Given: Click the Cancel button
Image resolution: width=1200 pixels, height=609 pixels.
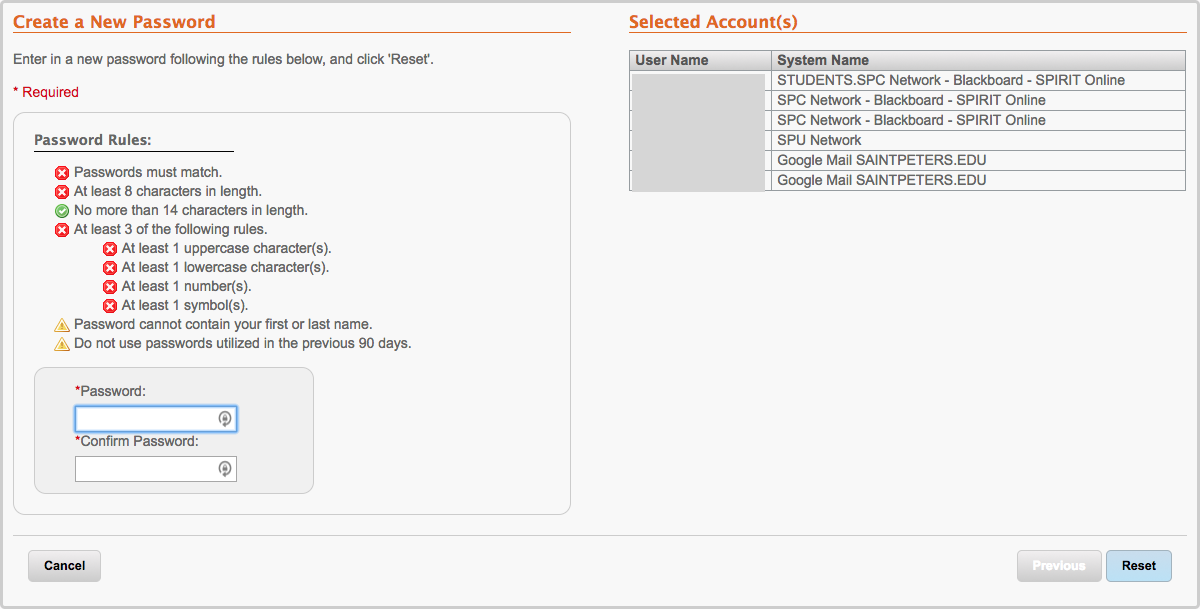Looking at the screenshot, I should point(64,566).
